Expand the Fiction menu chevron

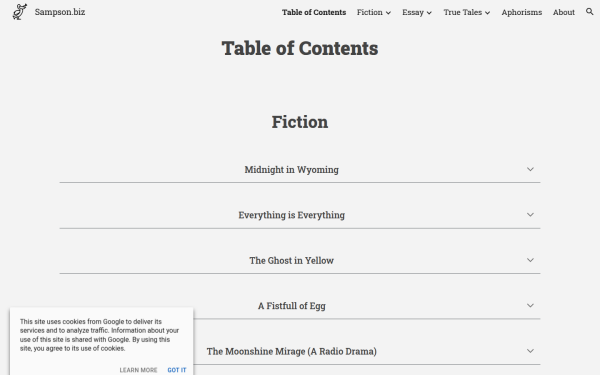[388, 13]
